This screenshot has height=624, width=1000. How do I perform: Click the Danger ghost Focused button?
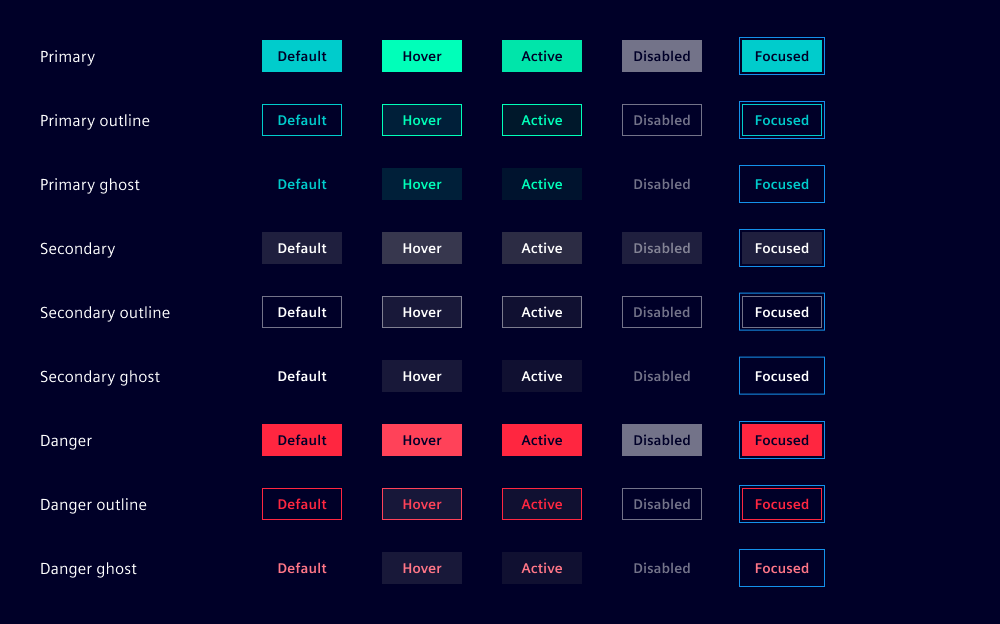[782, 568]
